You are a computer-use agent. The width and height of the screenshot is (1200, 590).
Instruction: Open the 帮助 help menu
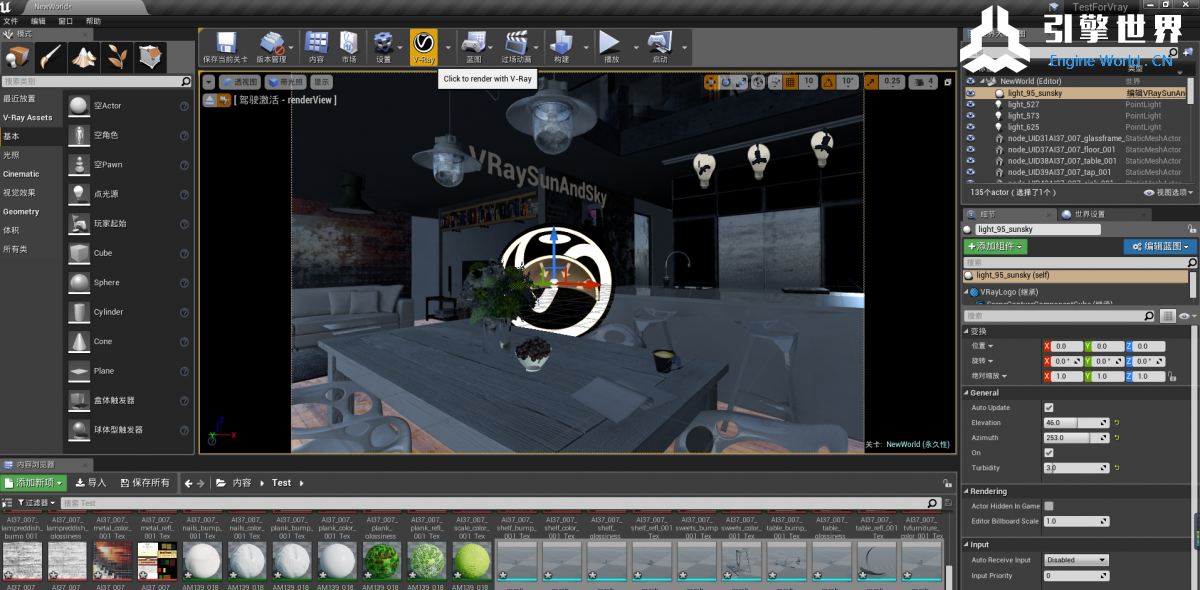pyautogui.click(x=93, y=20)
